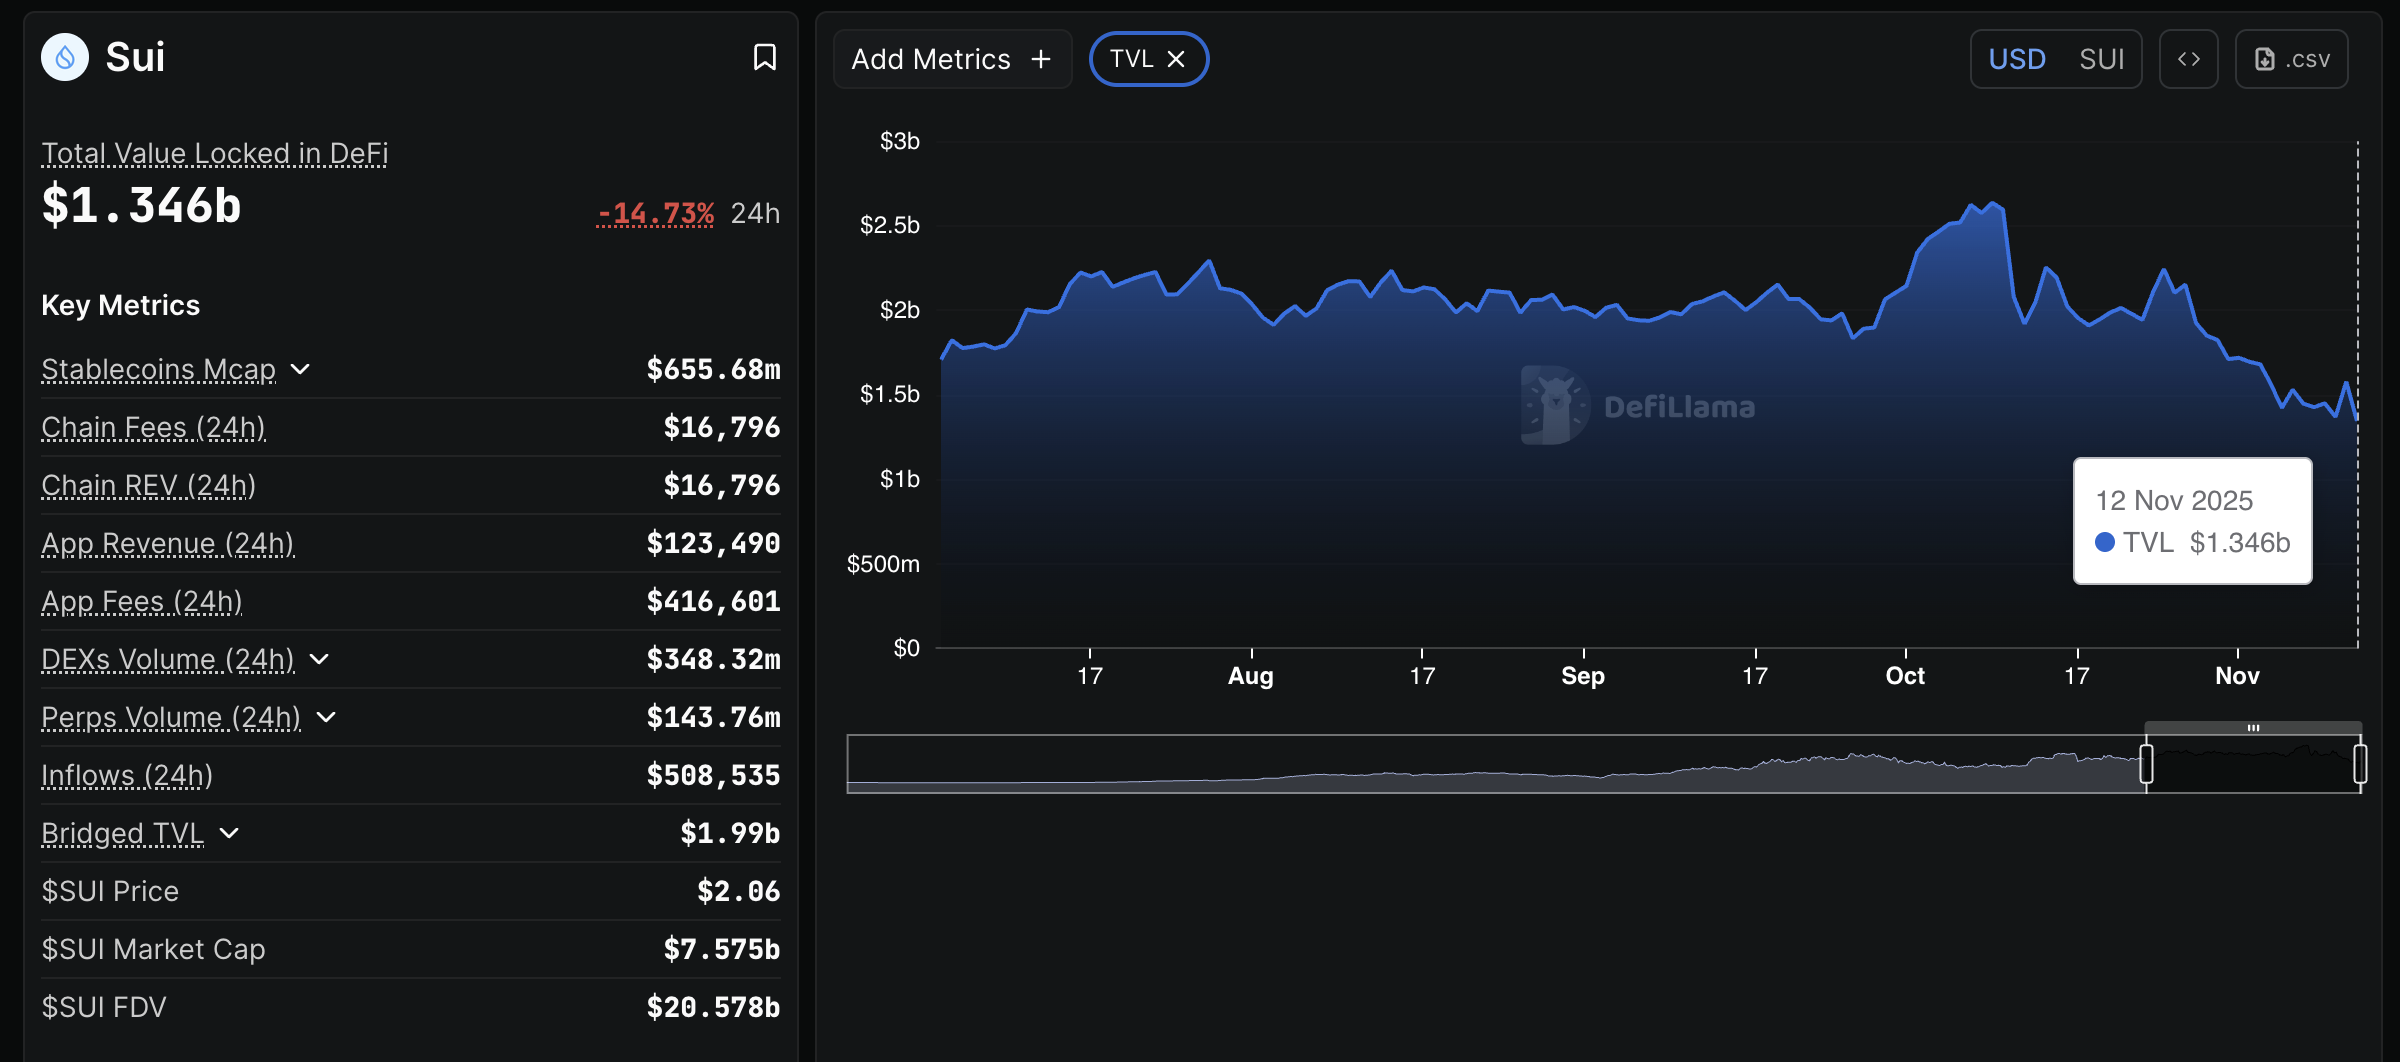Image resolution: width=2400 pixels, height=1062 pixels.
Task: Select USD denomination toggle
Action: tap(2018, 59)
